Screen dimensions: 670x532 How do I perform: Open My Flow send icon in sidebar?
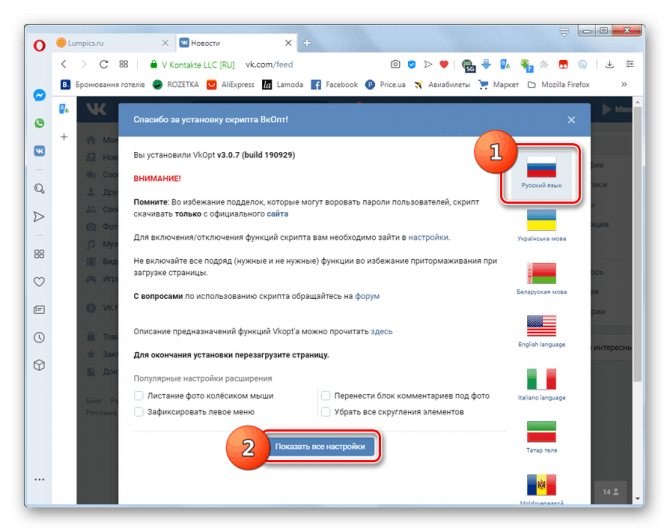[39, 217]
